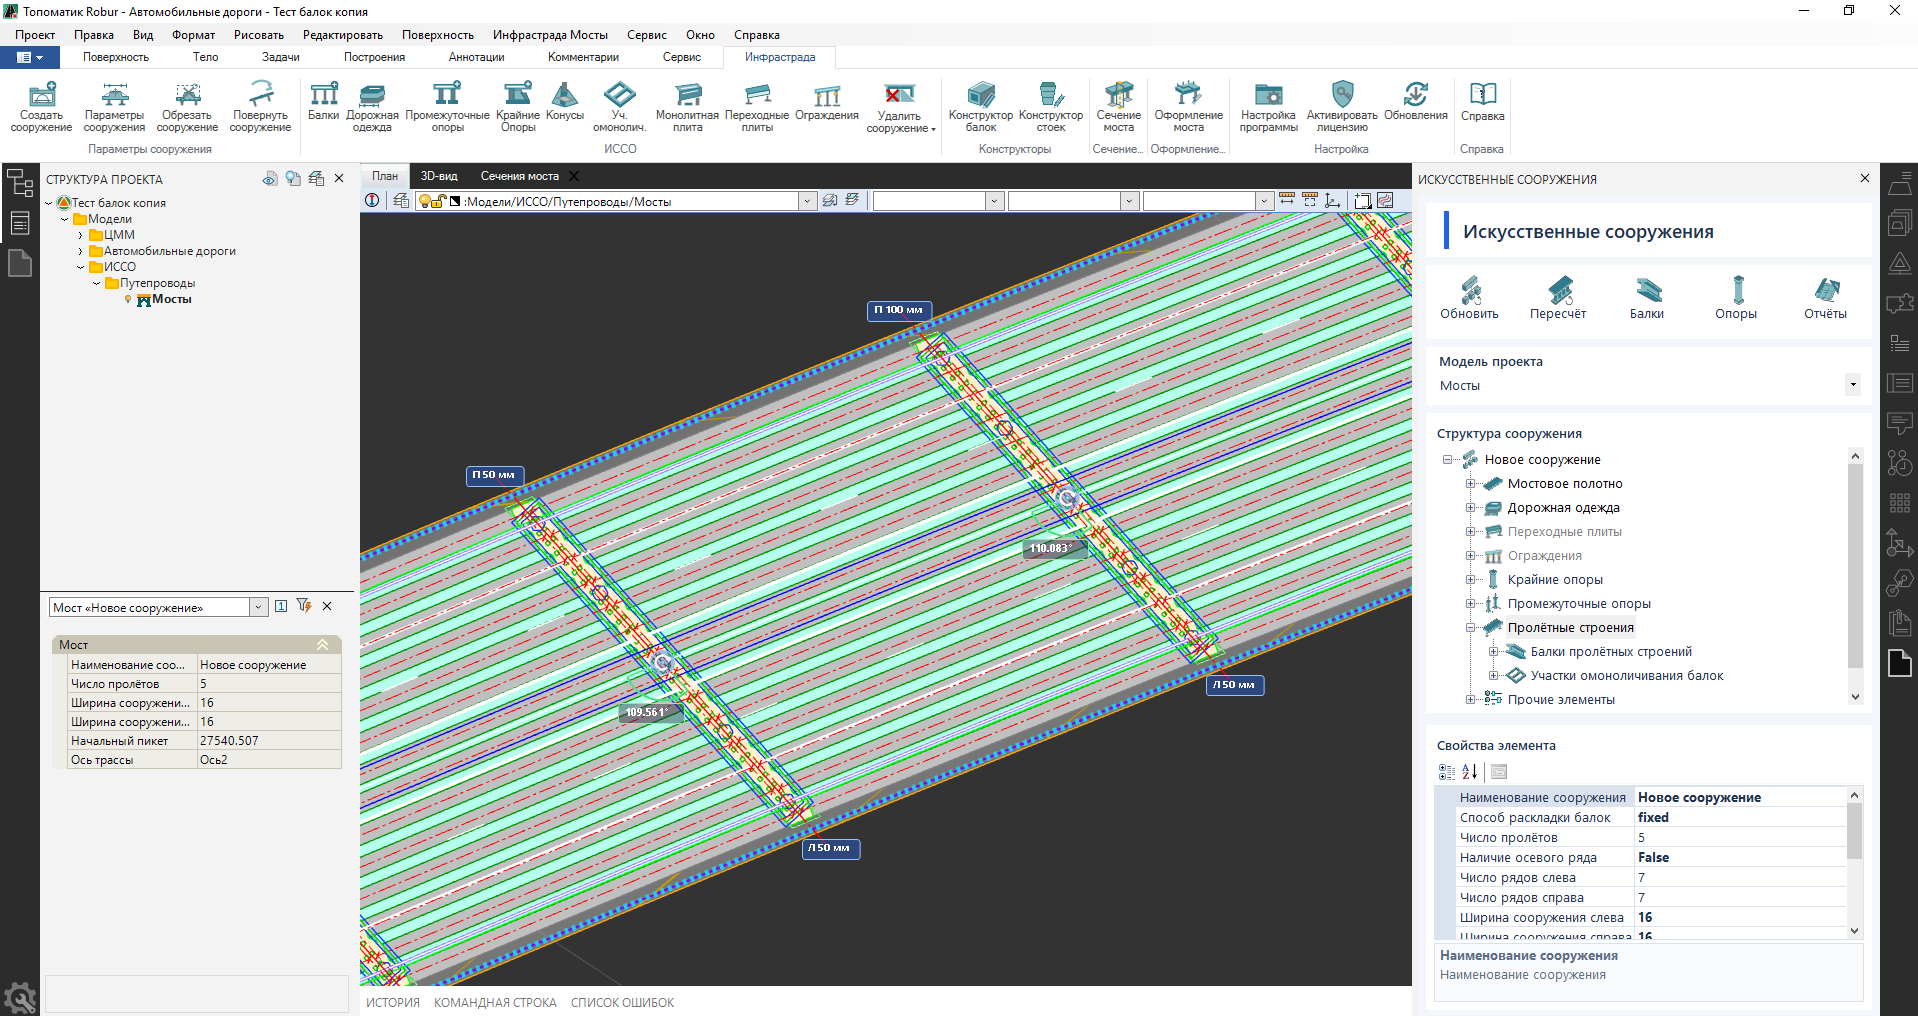The height and width of the screenshot is (1016, 1918).
Task: Open Отчёты in the structures panel
Action: click(x=1825, y=298)
